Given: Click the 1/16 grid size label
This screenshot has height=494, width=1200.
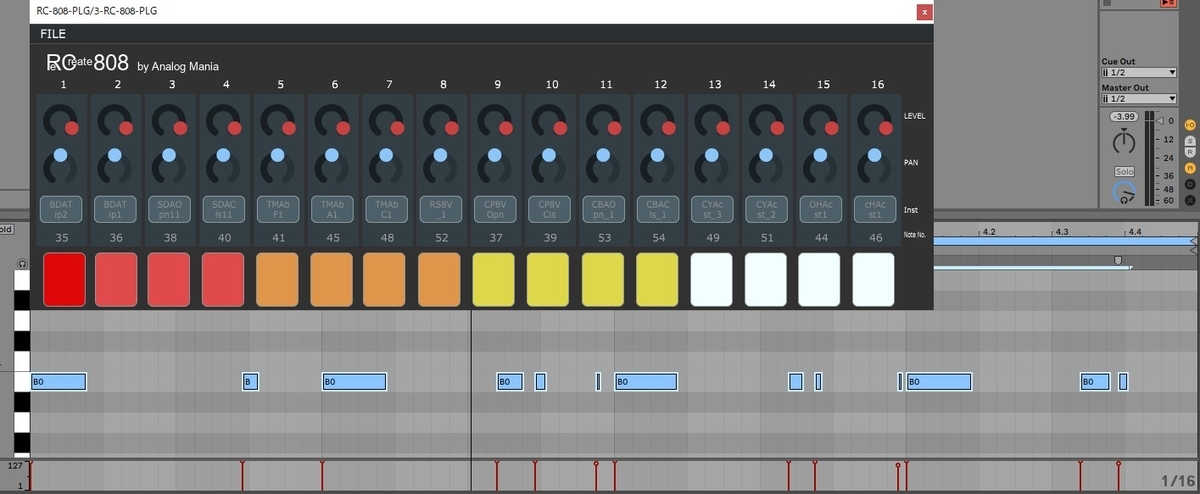Looking at the screenshot, I should point(1177,481).
